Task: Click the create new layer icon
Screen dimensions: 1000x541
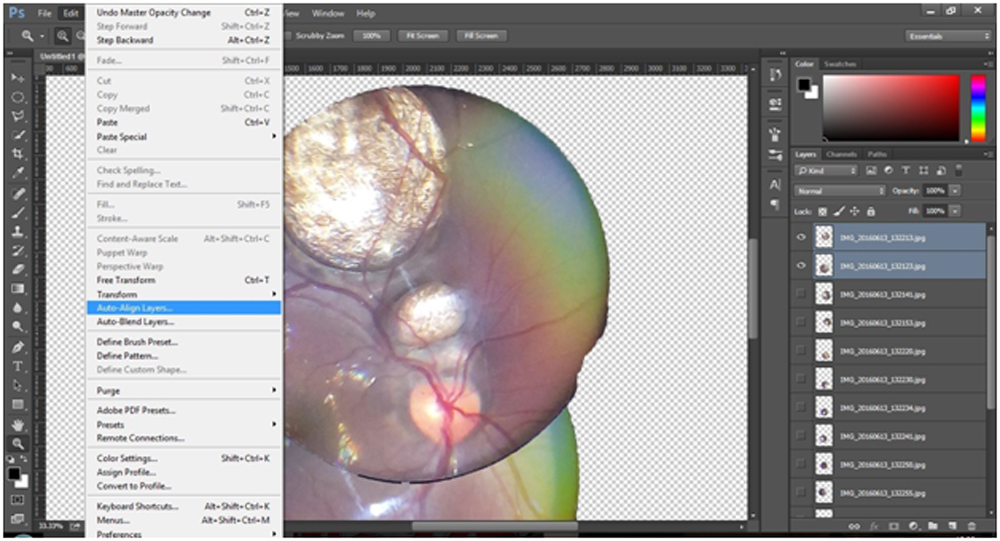Action: (952, 526)
